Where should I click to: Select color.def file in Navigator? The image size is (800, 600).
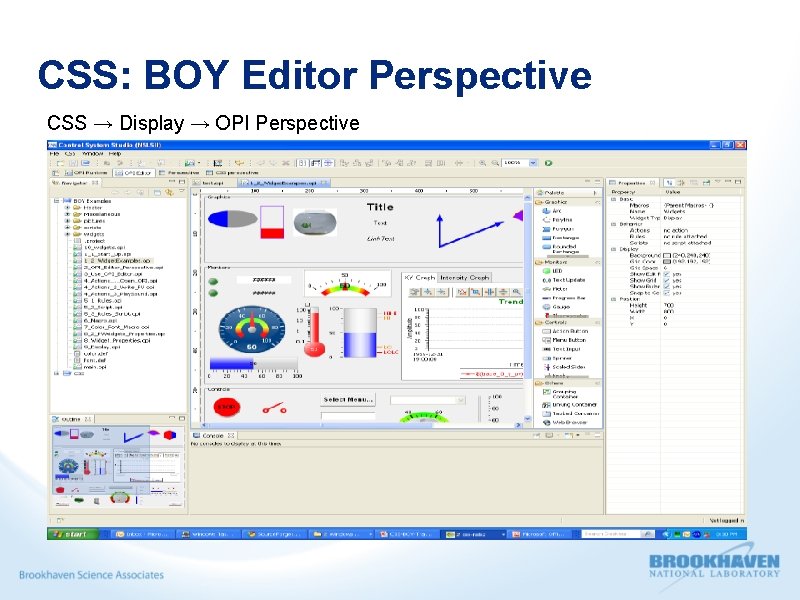click(x=91, y=354)
